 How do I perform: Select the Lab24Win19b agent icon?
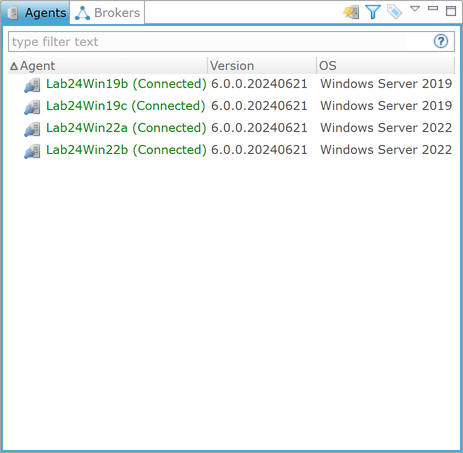pyautogui.click(x=32, y=85)
